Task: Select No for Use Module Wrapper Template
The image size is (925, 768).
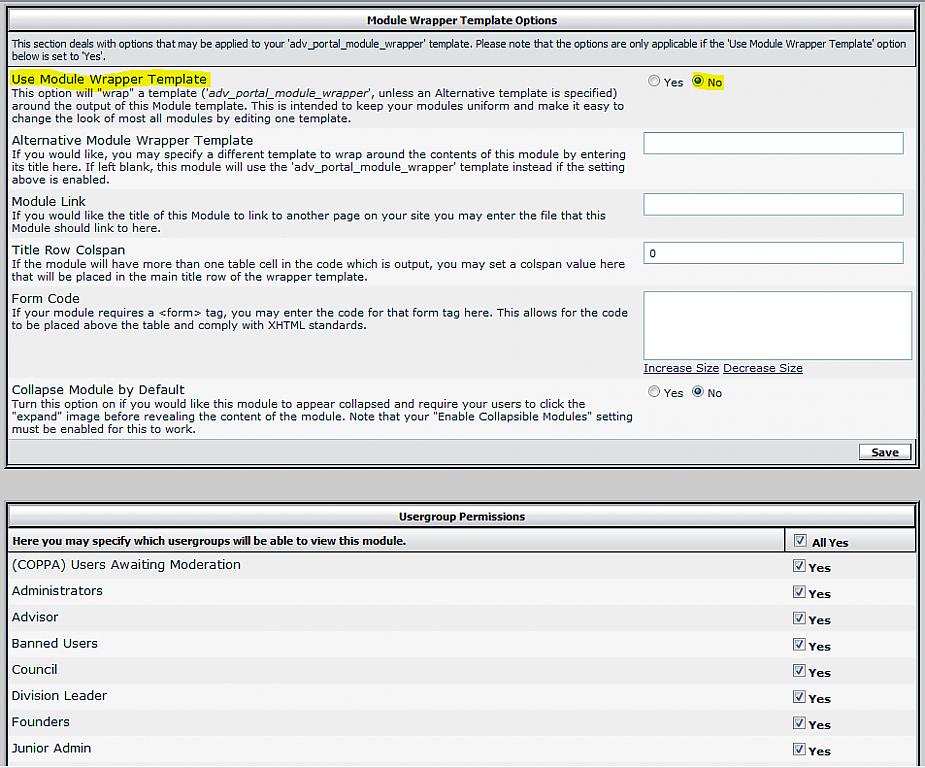Action: click(698, 82)
